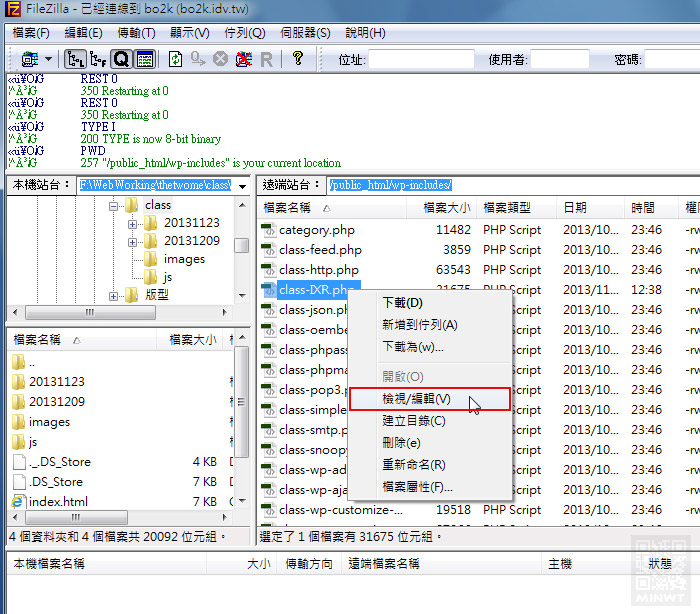Screen dimensions: 700x614
Task: Open the 佇列(Q) menu
Action: [245, 33]
